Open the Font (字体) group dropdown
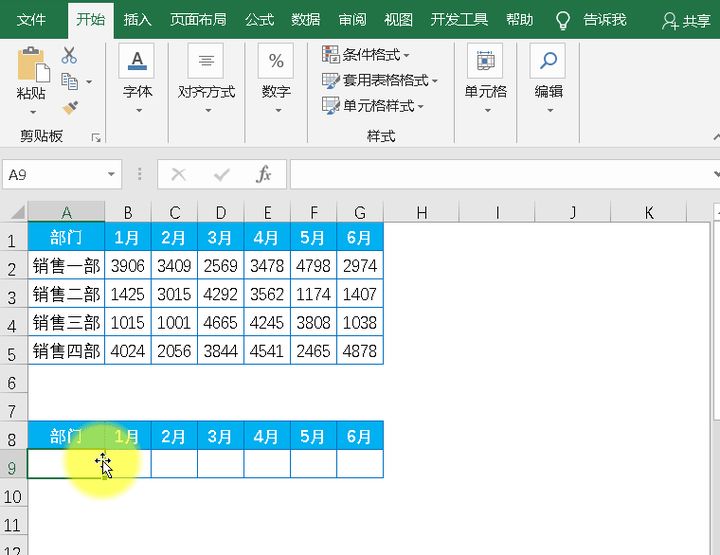The image size is (720, 555). (x=137, y=78)
